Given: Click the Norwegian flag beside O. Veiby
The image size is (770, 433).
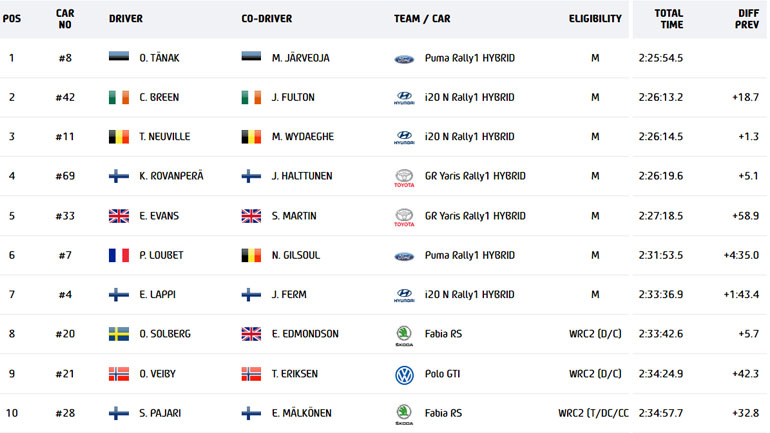Looking at the screenshot, I should pyautogui.click(x=119, y=374).
